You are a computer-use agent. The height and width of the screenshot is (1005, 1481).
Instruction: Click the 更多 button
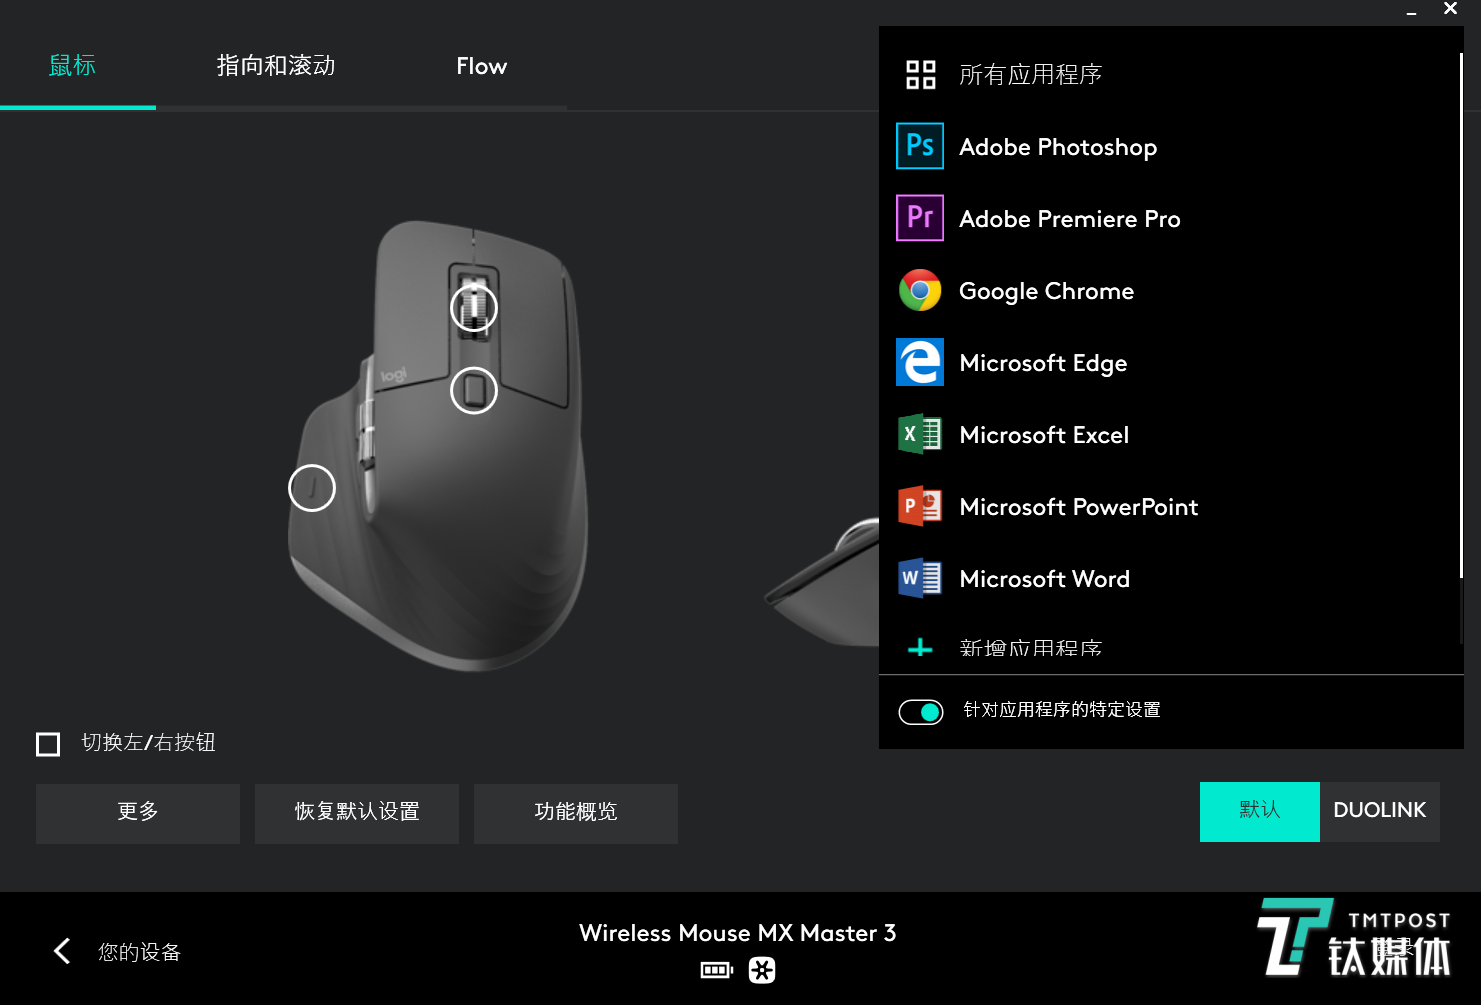(x=138, y=813)
